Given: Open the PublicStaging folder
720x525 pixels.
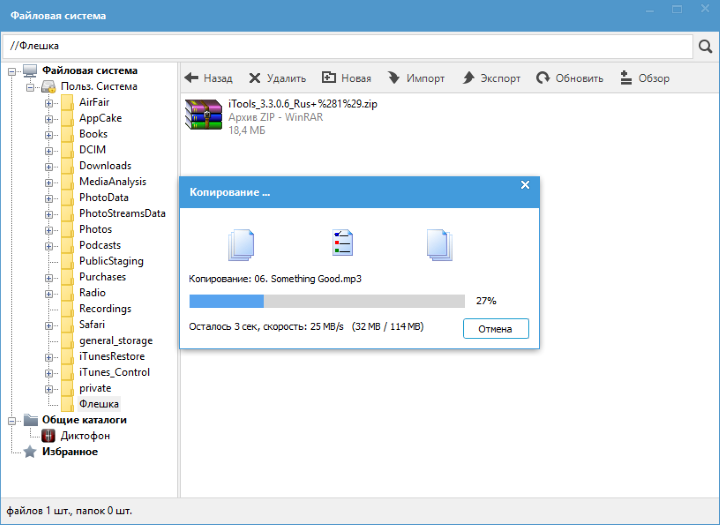Looking at the screenshot, I should (x=112, y=261).
